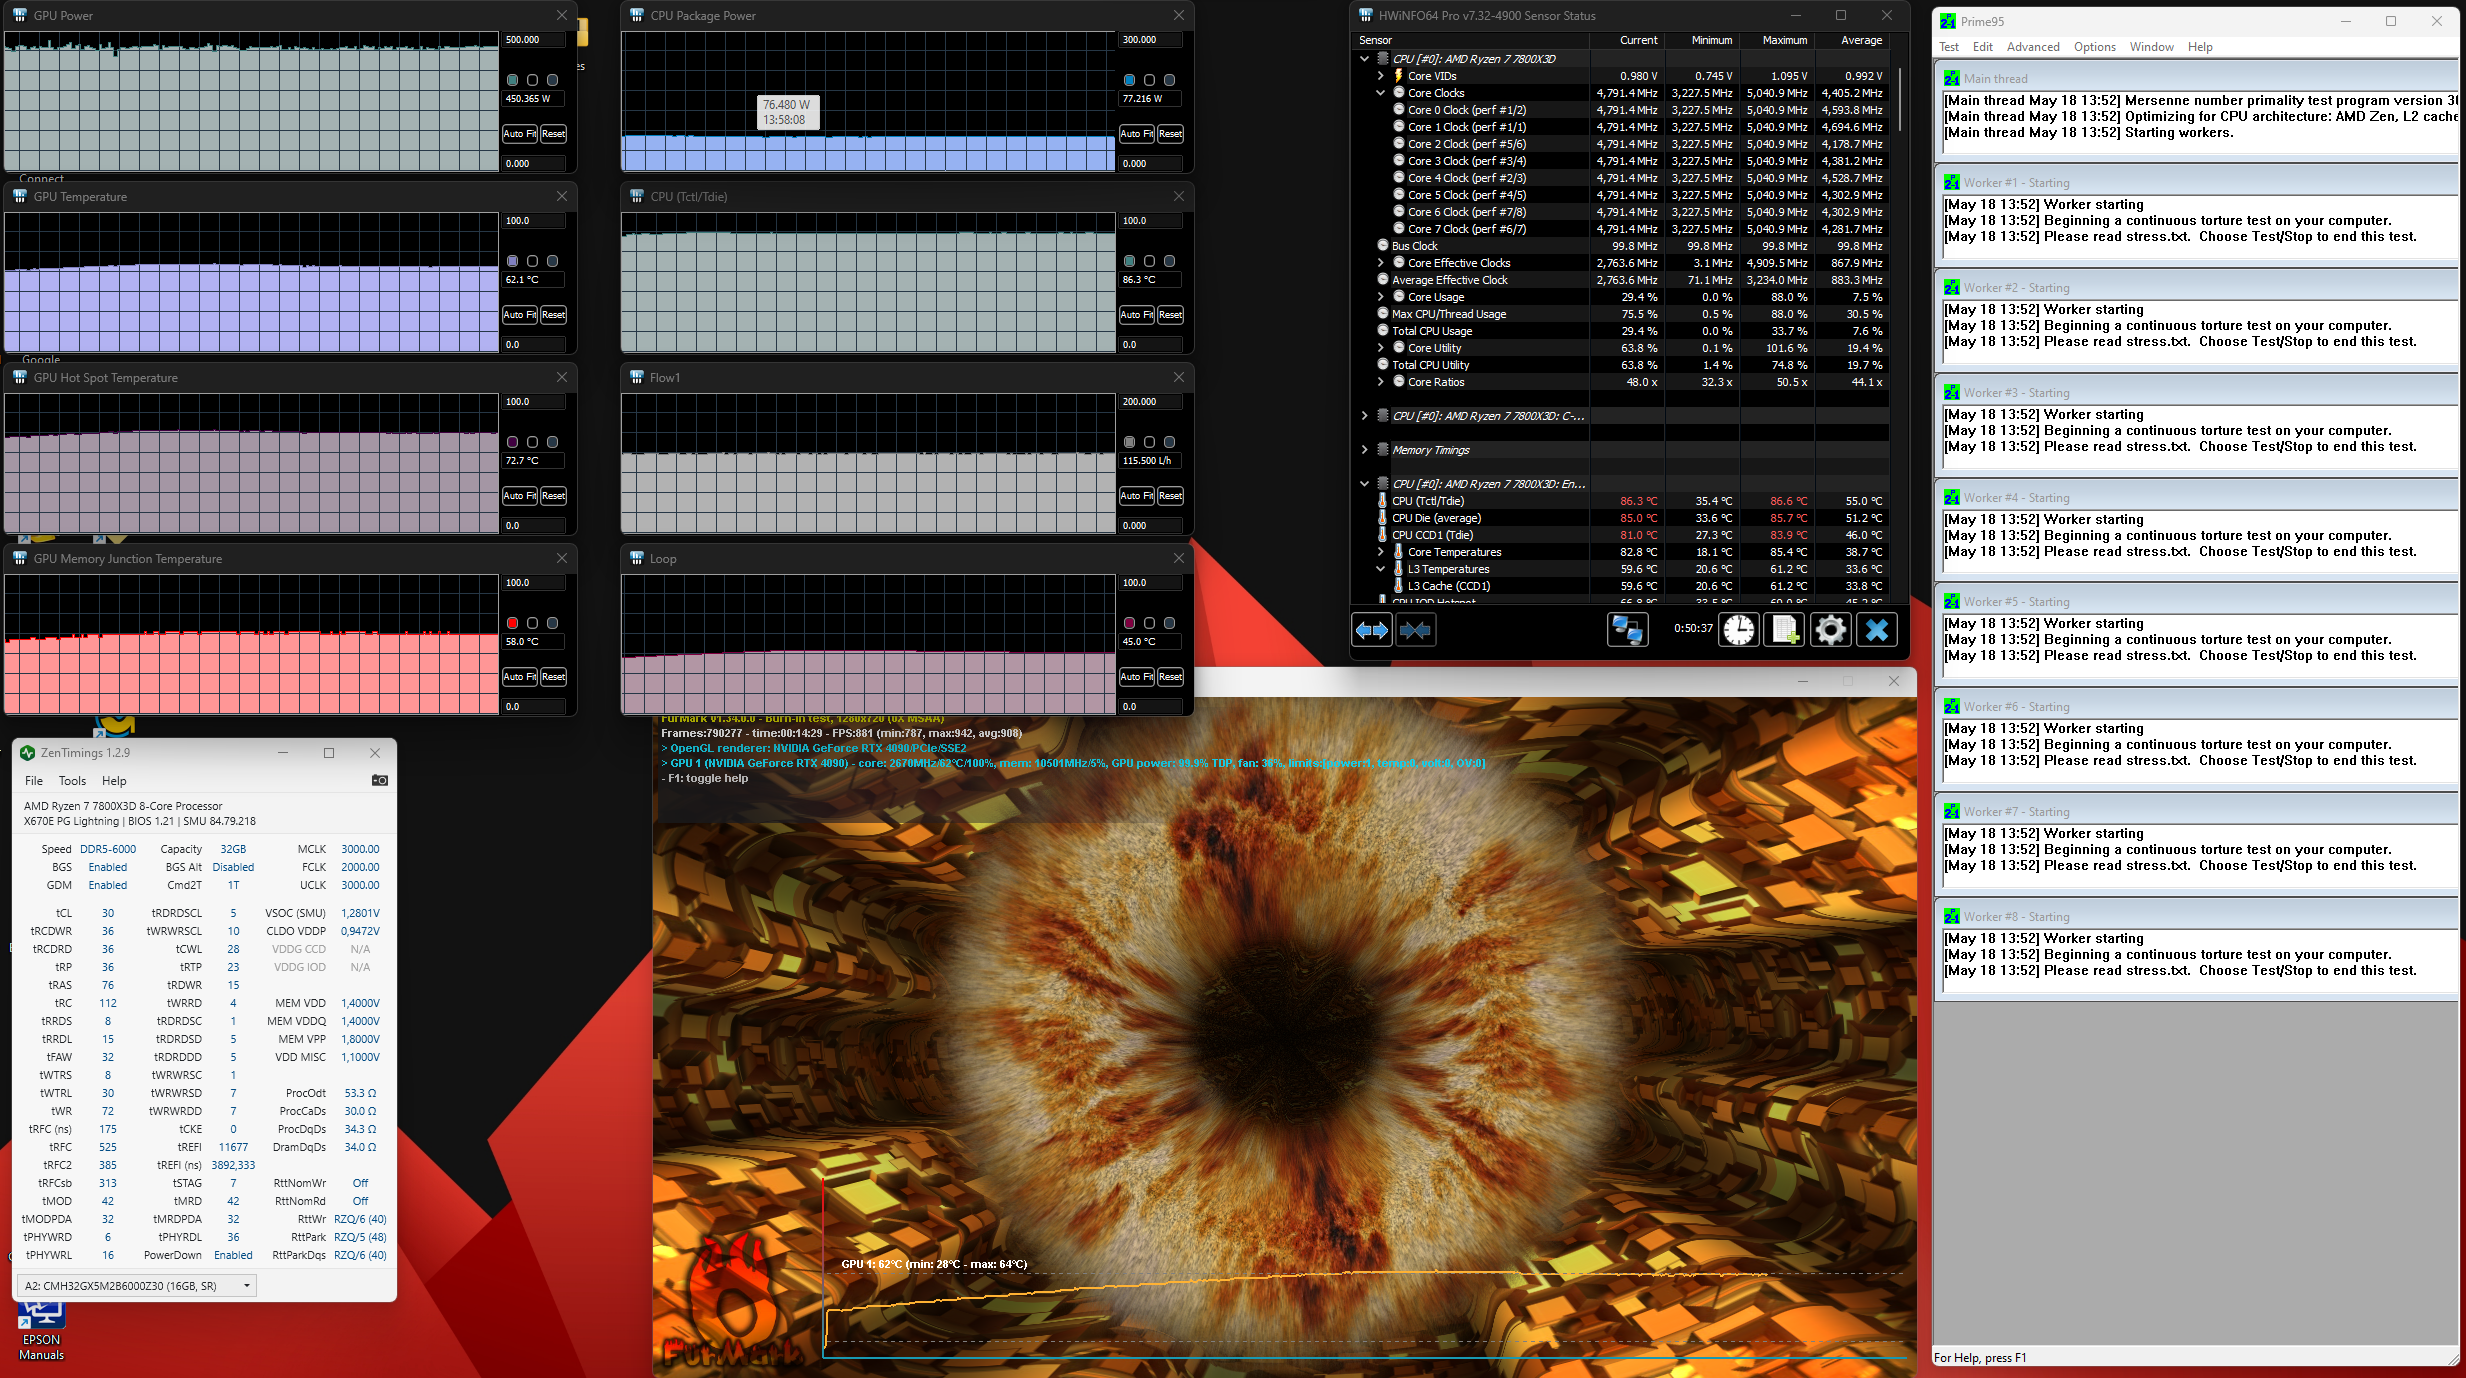Screen dimensions: 2466x1378
Task: Collapse the Core Clocks tree node
Action: 1381,93
